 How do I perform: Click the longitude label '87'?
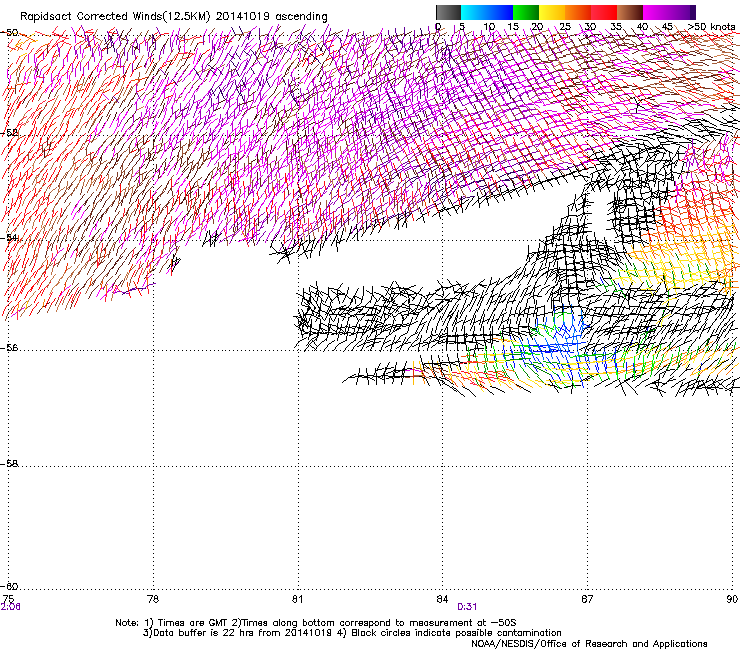[x=587, y=599]
